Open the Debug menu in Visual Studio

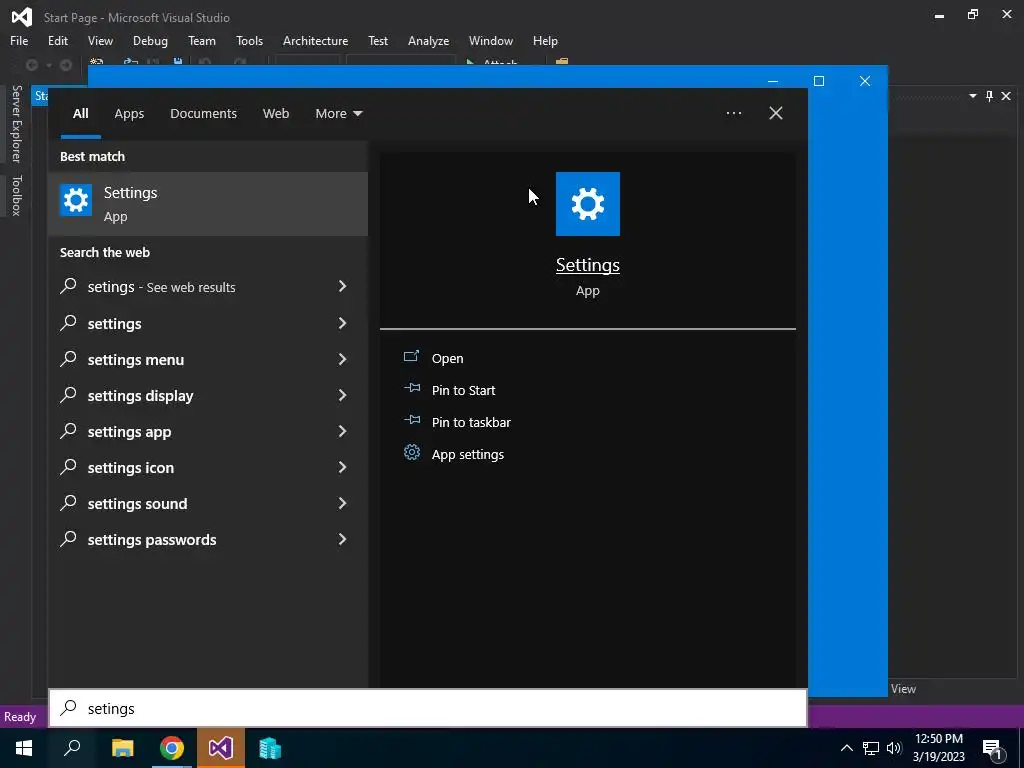coord(150,40)
